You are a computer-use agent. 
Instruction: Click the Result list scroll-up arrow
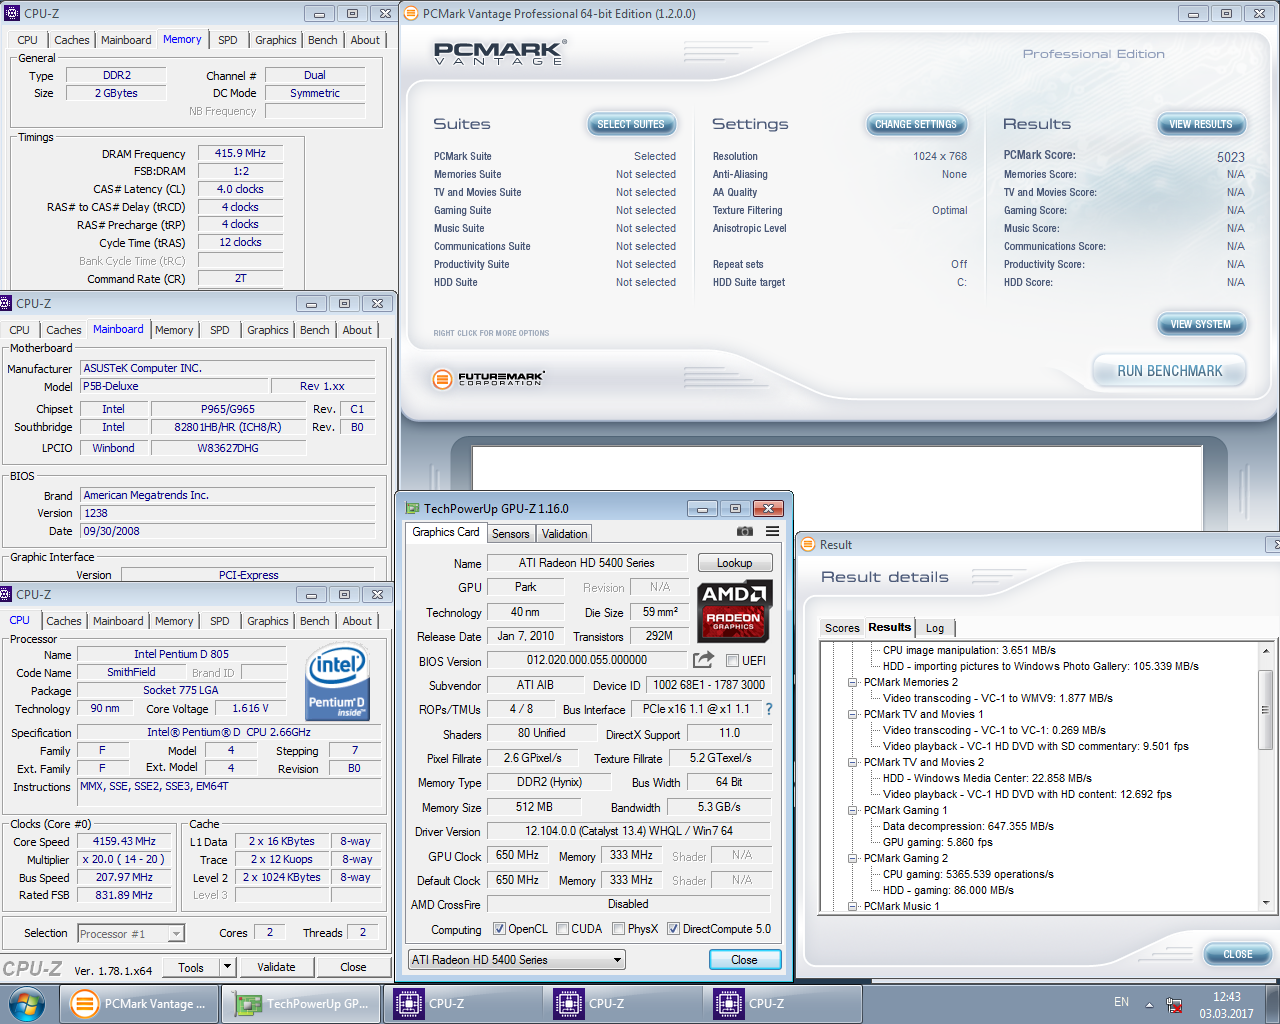1265,651
